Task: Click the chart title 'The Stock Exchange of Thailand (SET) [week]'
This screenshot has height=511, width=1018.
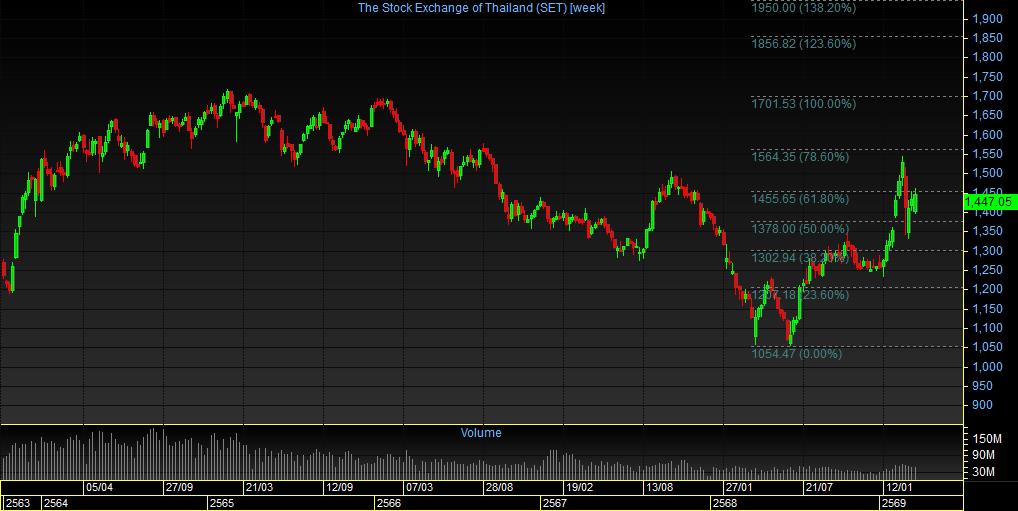Action: 481,8
